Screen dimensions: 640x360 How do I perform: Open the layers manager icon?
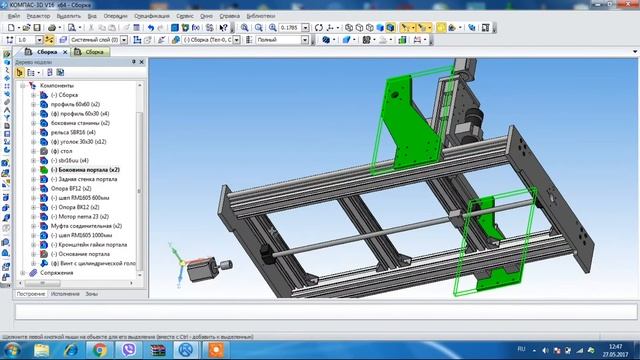click(63, 40)
